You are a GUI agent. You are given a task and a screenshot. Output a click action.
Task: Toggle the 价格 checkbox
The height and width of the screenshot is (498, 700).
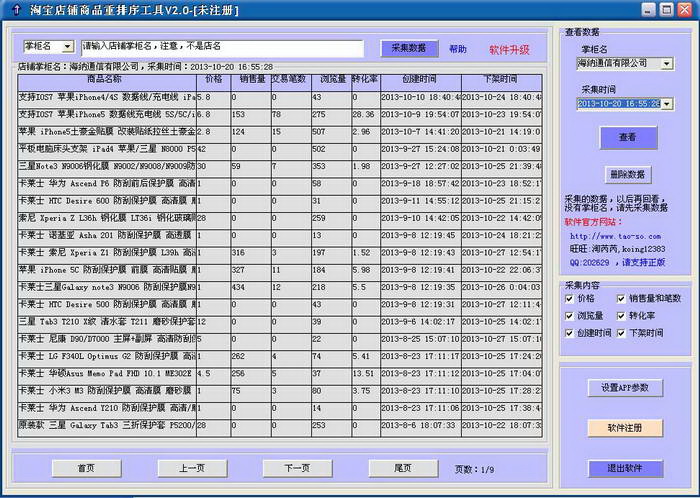(569, 299)
